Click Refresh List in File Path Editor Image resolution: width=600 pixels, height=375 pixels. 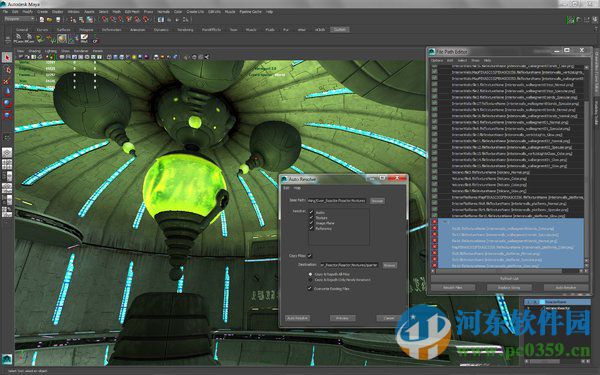point(509,279)
